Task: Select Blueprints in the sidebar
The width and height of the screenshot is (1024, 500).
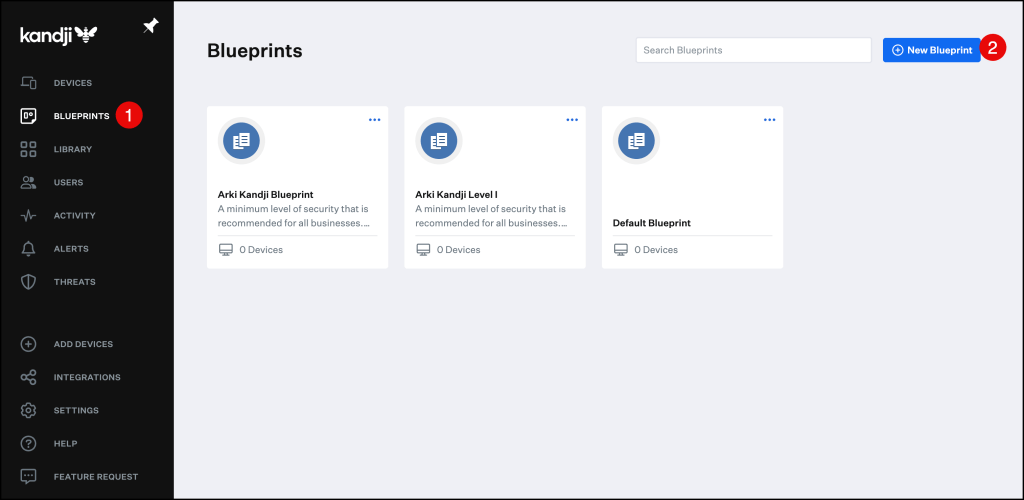Action: pyautogui.click(x=80, y=116)
